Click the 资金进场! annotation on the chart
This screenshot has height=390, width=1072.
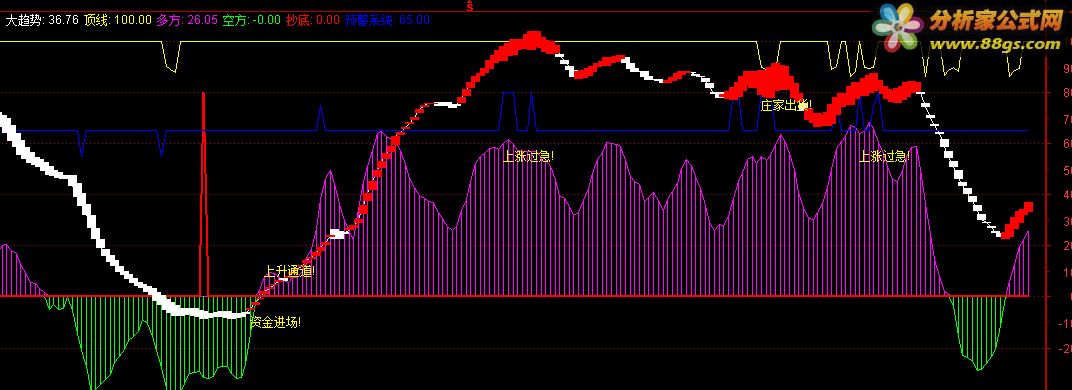pyautogui.click(x=276, y=322)
